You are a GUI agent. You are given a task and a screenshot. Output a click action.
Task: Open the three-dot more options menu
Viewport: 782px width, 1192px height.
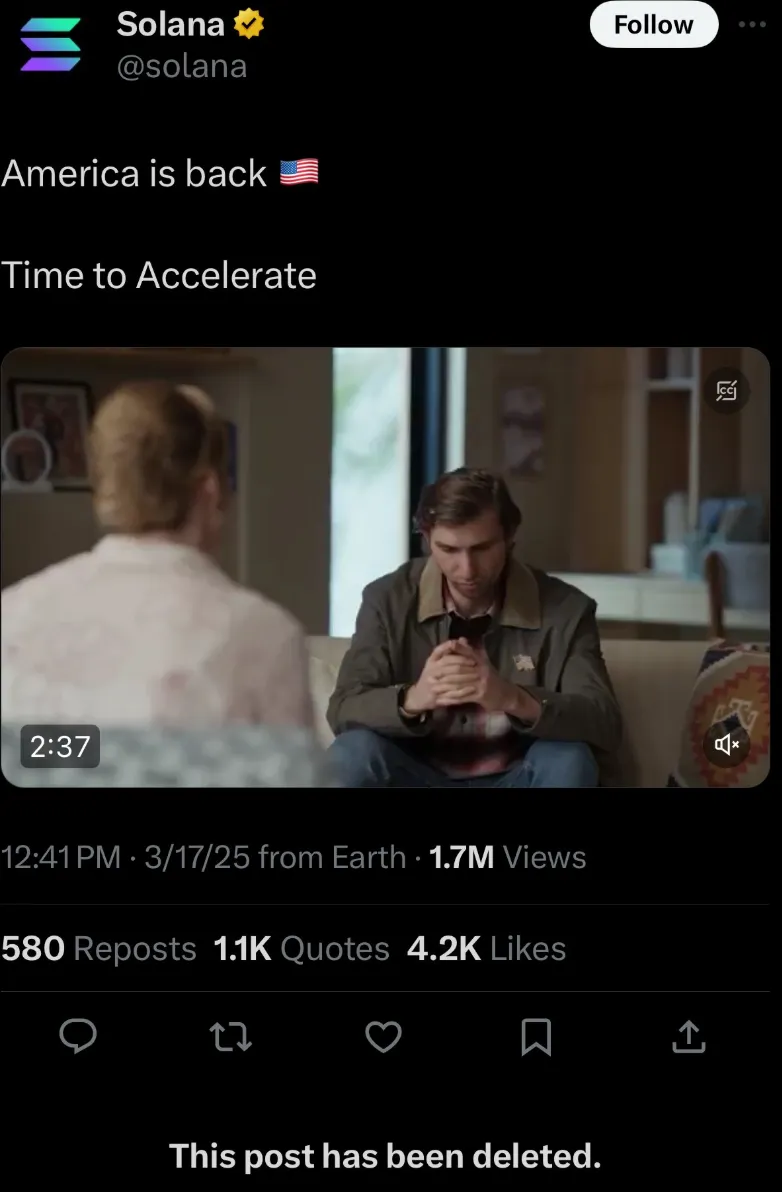click(752, 24)
